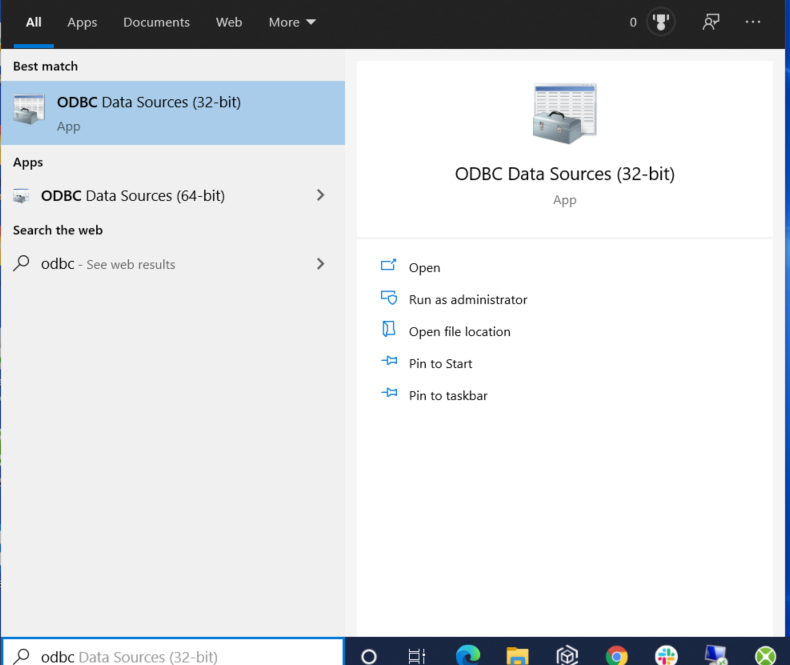This screenshot has width=790, height=665.
Task: Open File Explorer from taskbar
Action: [x=517, y=656]
